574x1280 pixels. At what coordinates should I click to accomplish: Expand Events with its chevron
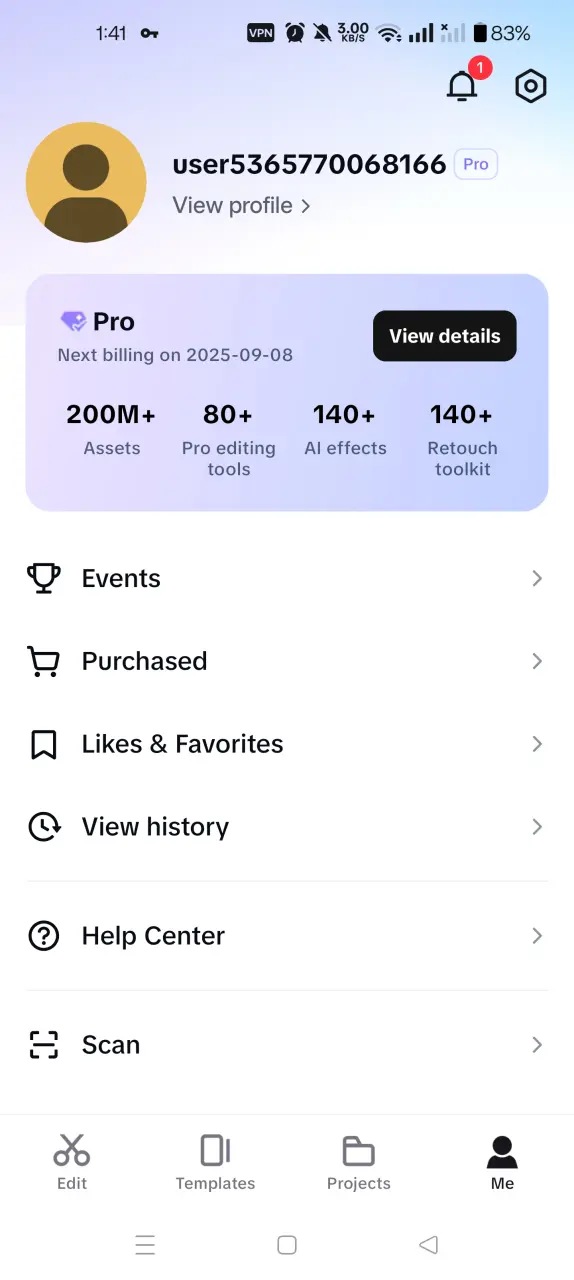point(537,578)
